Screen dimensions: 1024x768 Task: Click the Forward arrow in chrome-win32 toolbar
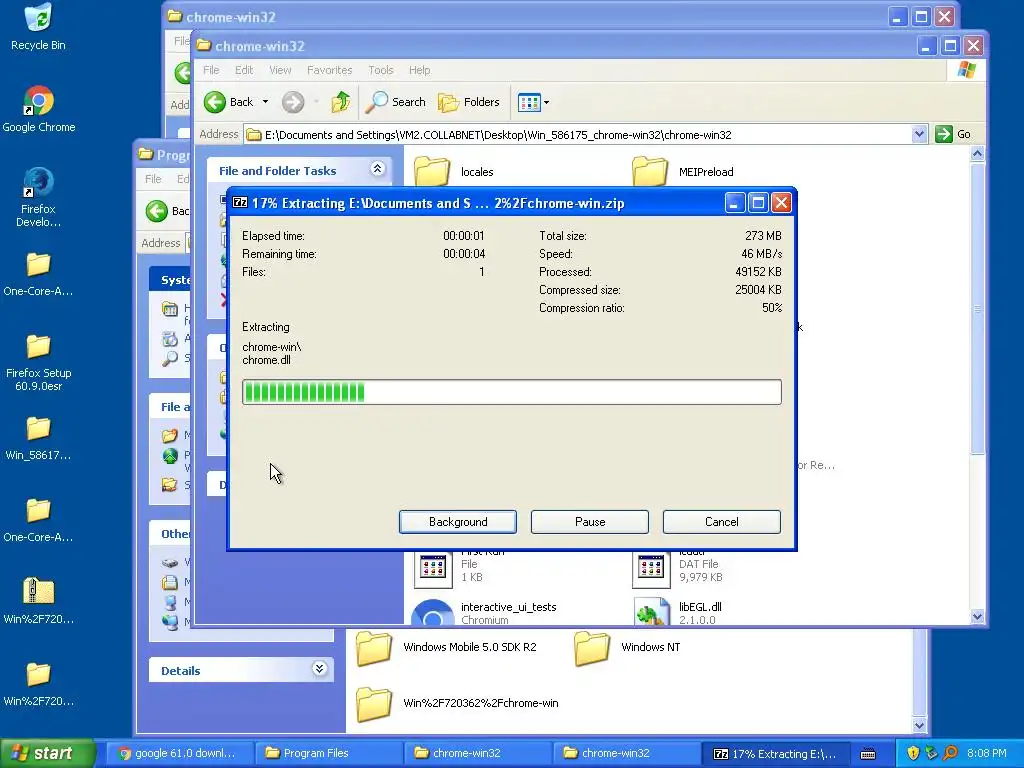pyautogui.click(x=293, y=102)
